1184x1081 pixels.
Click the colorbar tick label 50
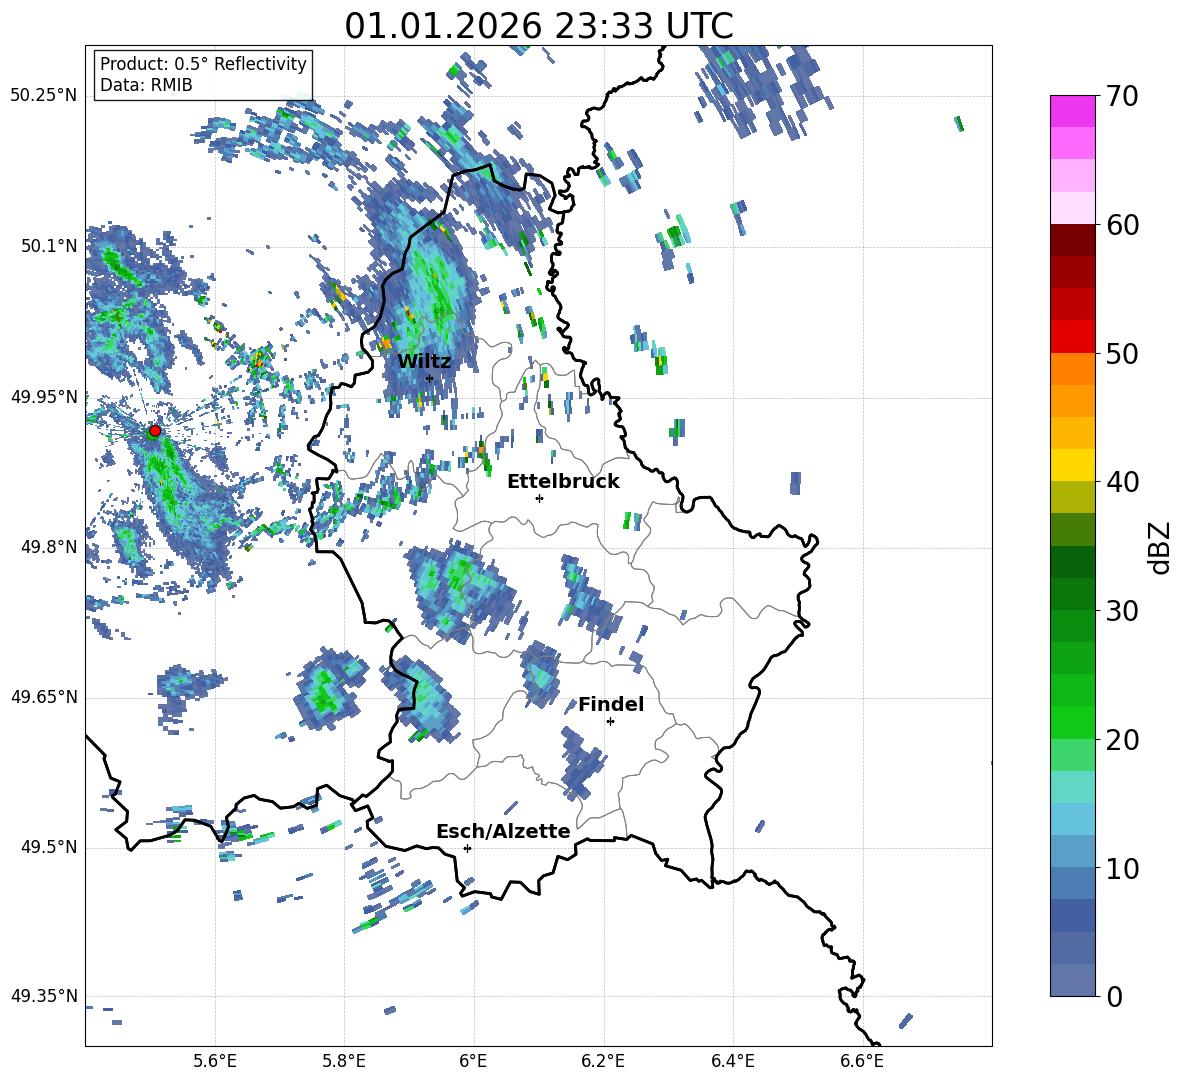pos(1122,353)
